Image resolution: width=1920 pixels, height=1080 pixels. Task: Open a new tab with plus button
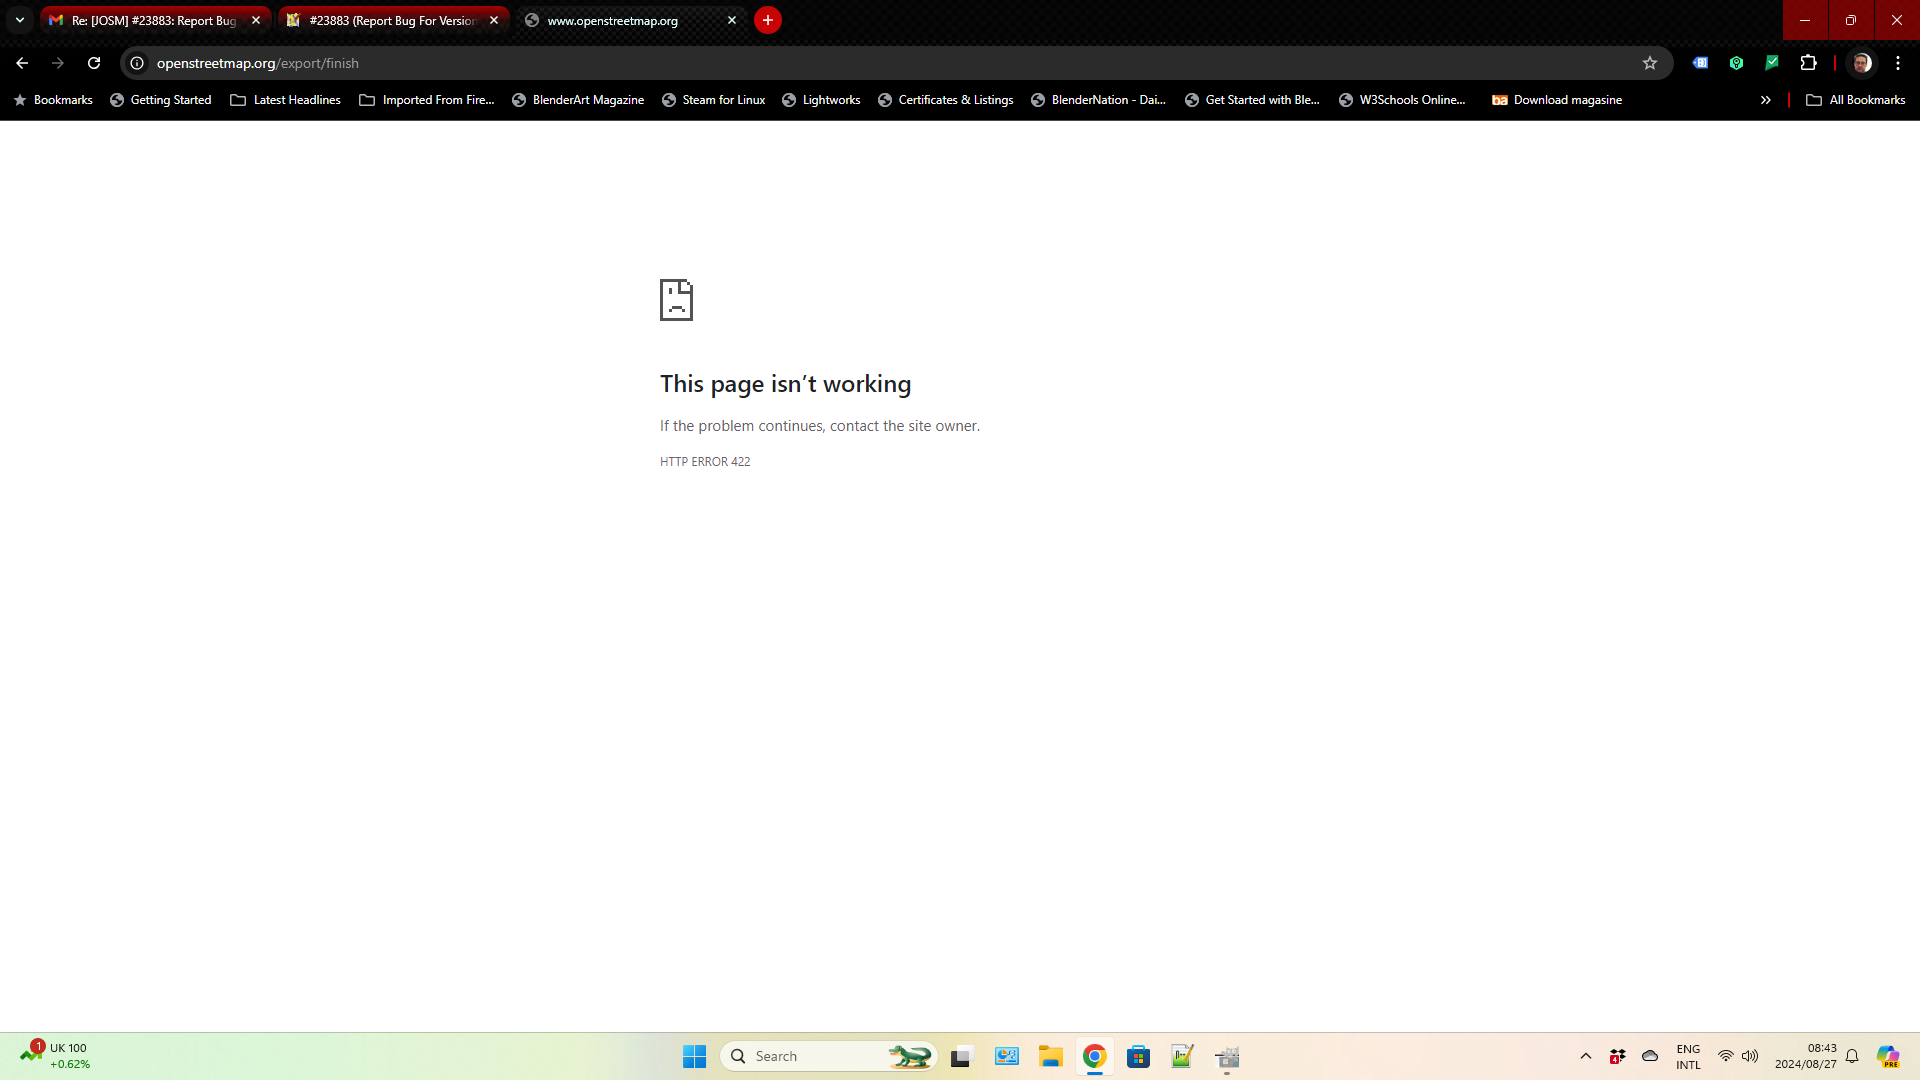[768, 20]
